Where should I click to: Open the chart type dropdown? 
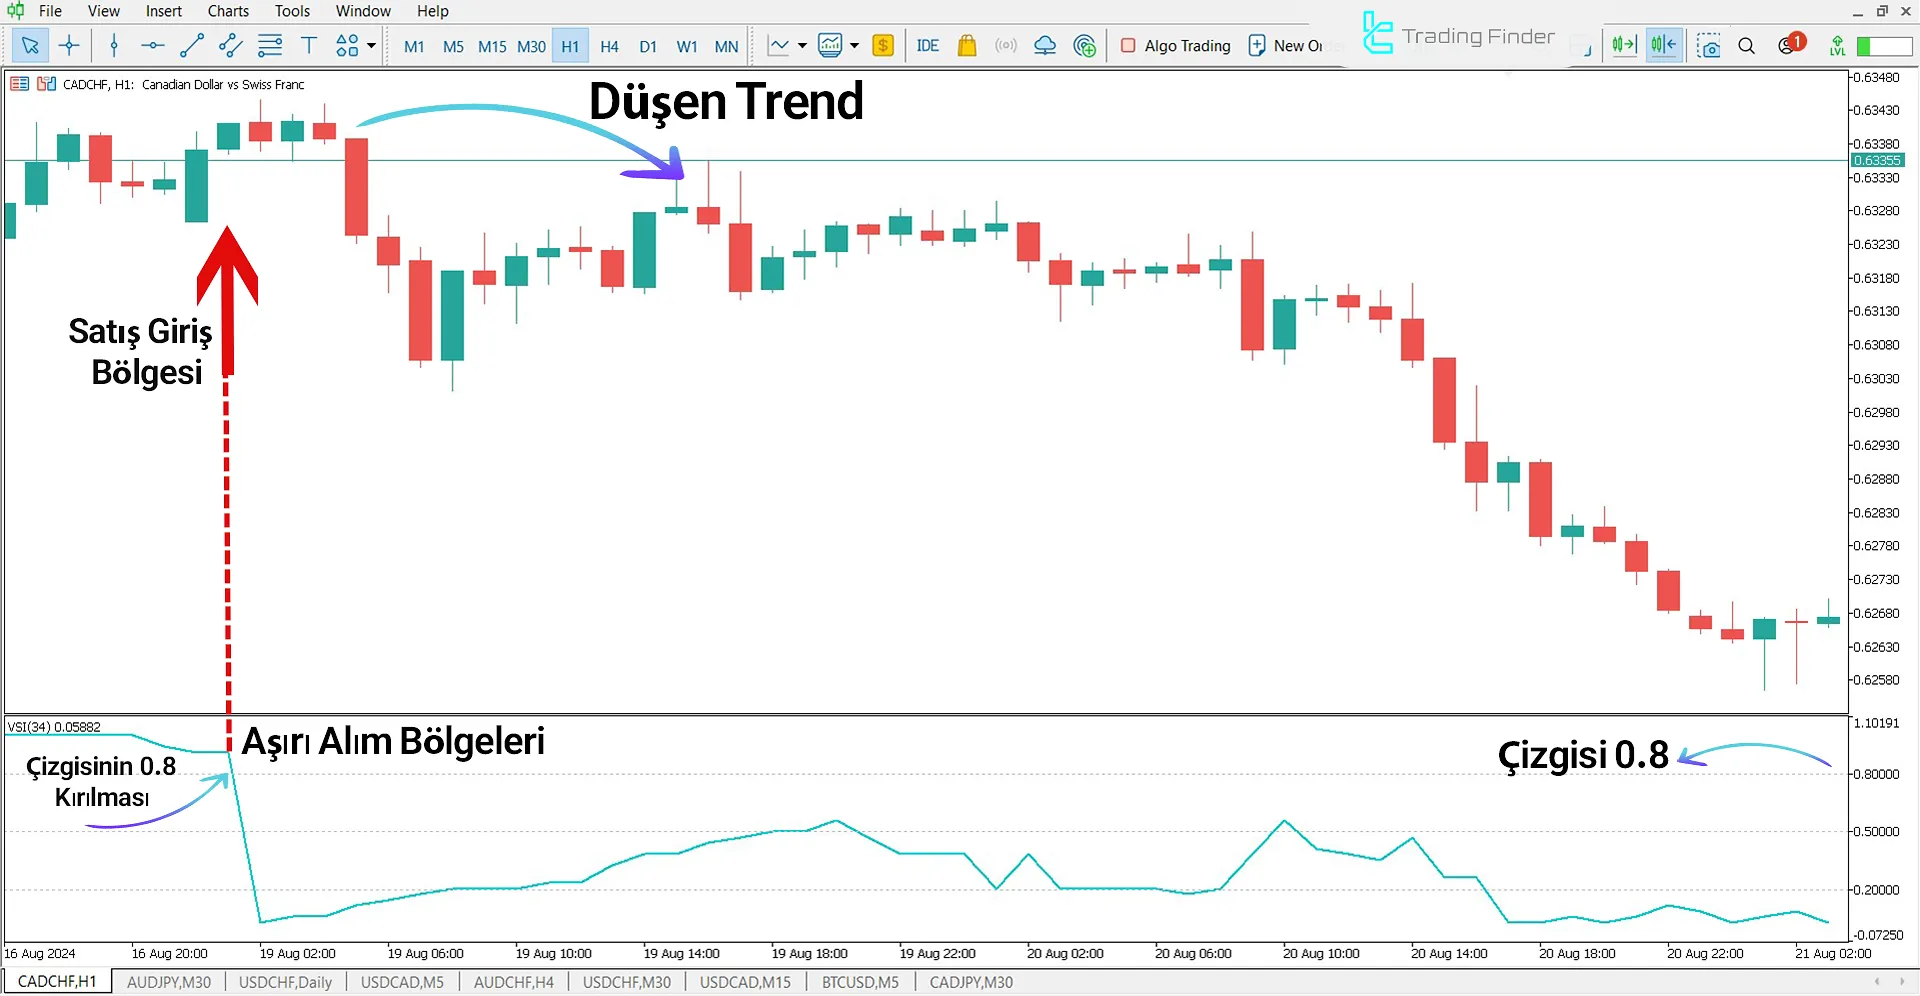pos(800,45)
